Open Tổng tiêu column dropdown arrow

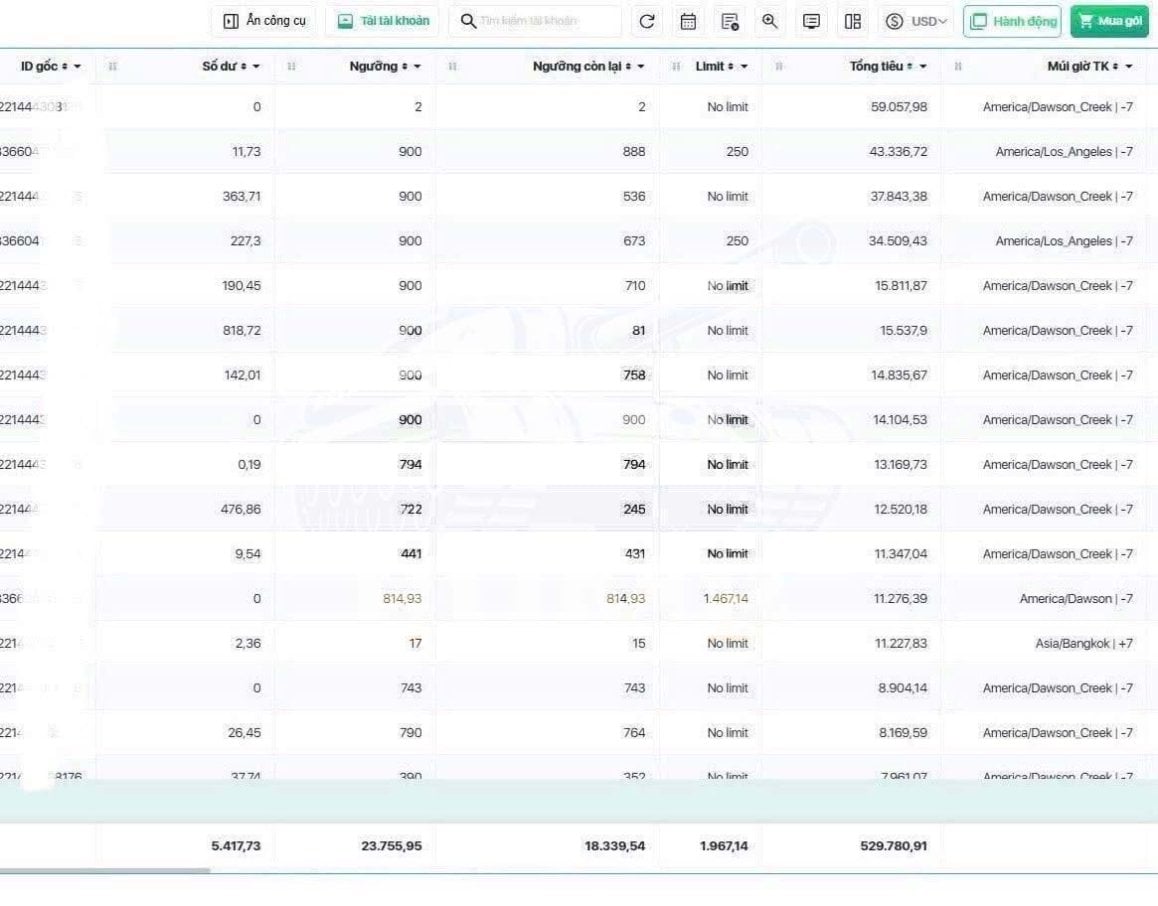tap(923, 66)
